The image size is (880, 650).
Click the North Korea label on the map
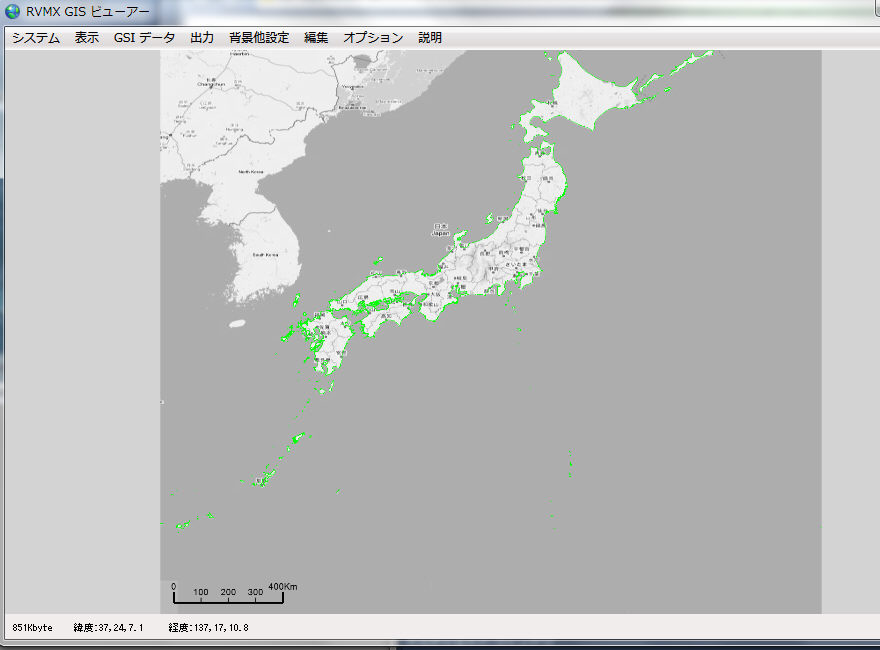pos(251,172)
